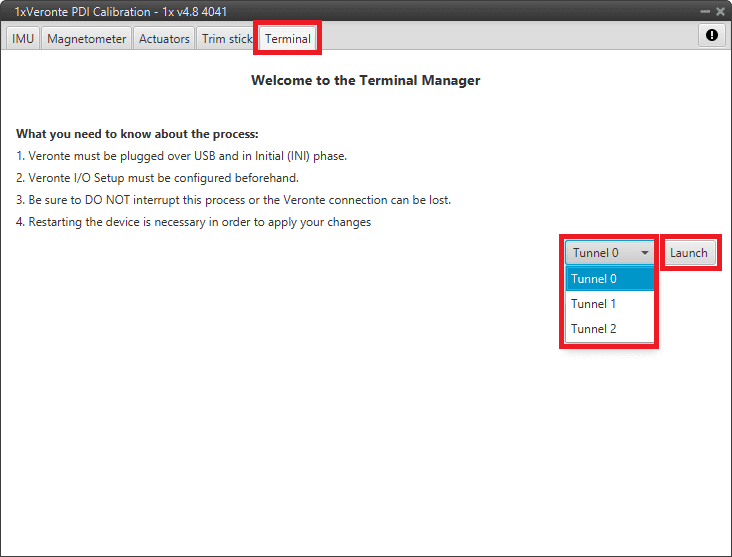Image resolution: width=732 pixels, height=557 pixels.
Task: Select the Trim stick tab
Action: [x=227, y=39]
